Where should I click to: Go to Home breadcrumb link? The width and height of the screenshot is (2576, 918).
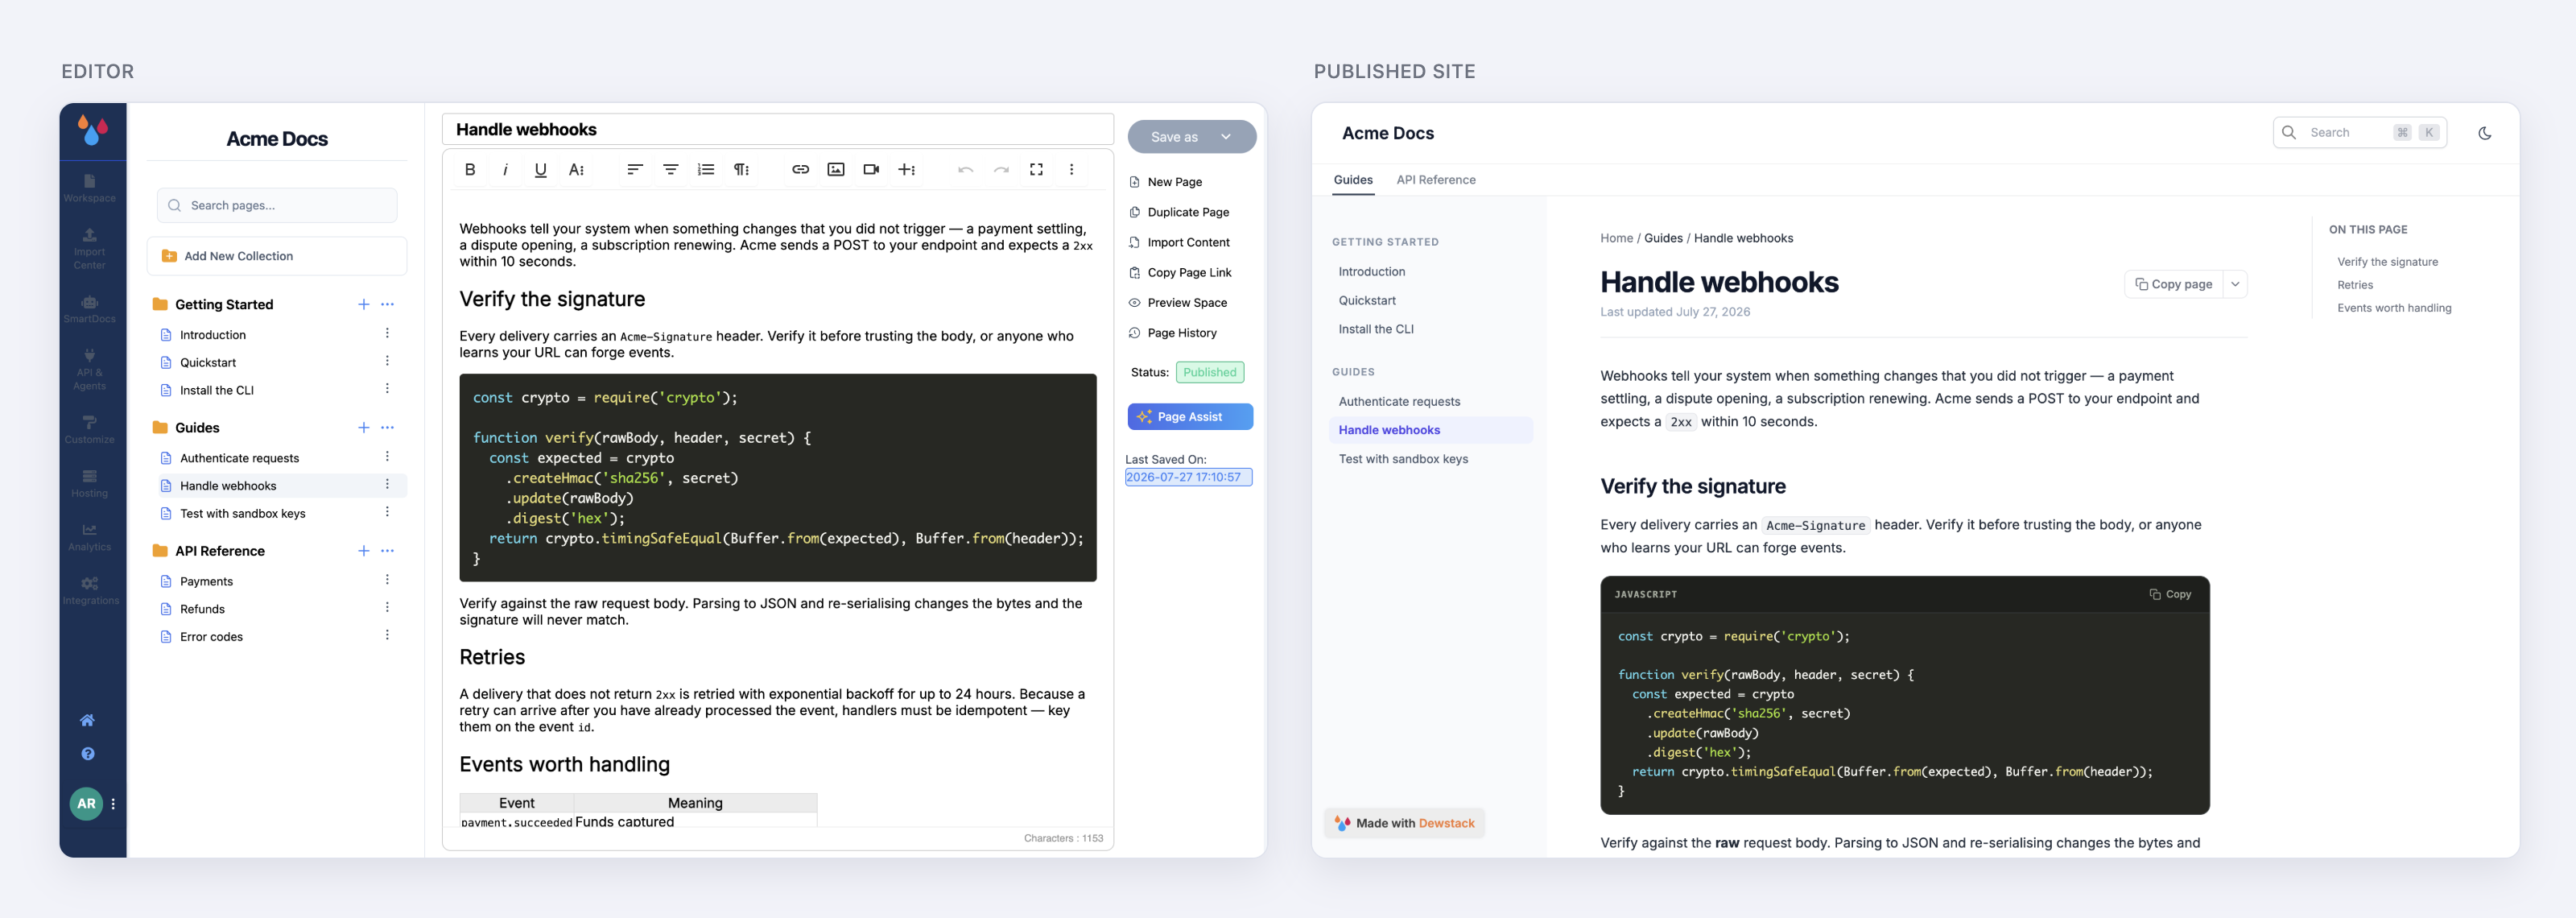tap(1616, 238)
